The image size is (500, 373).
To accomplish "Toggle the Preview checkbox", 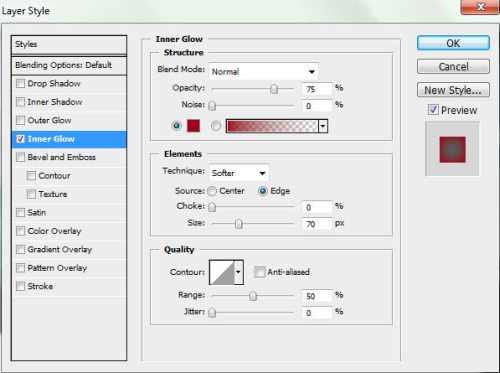I will click(x=433, y=110).
